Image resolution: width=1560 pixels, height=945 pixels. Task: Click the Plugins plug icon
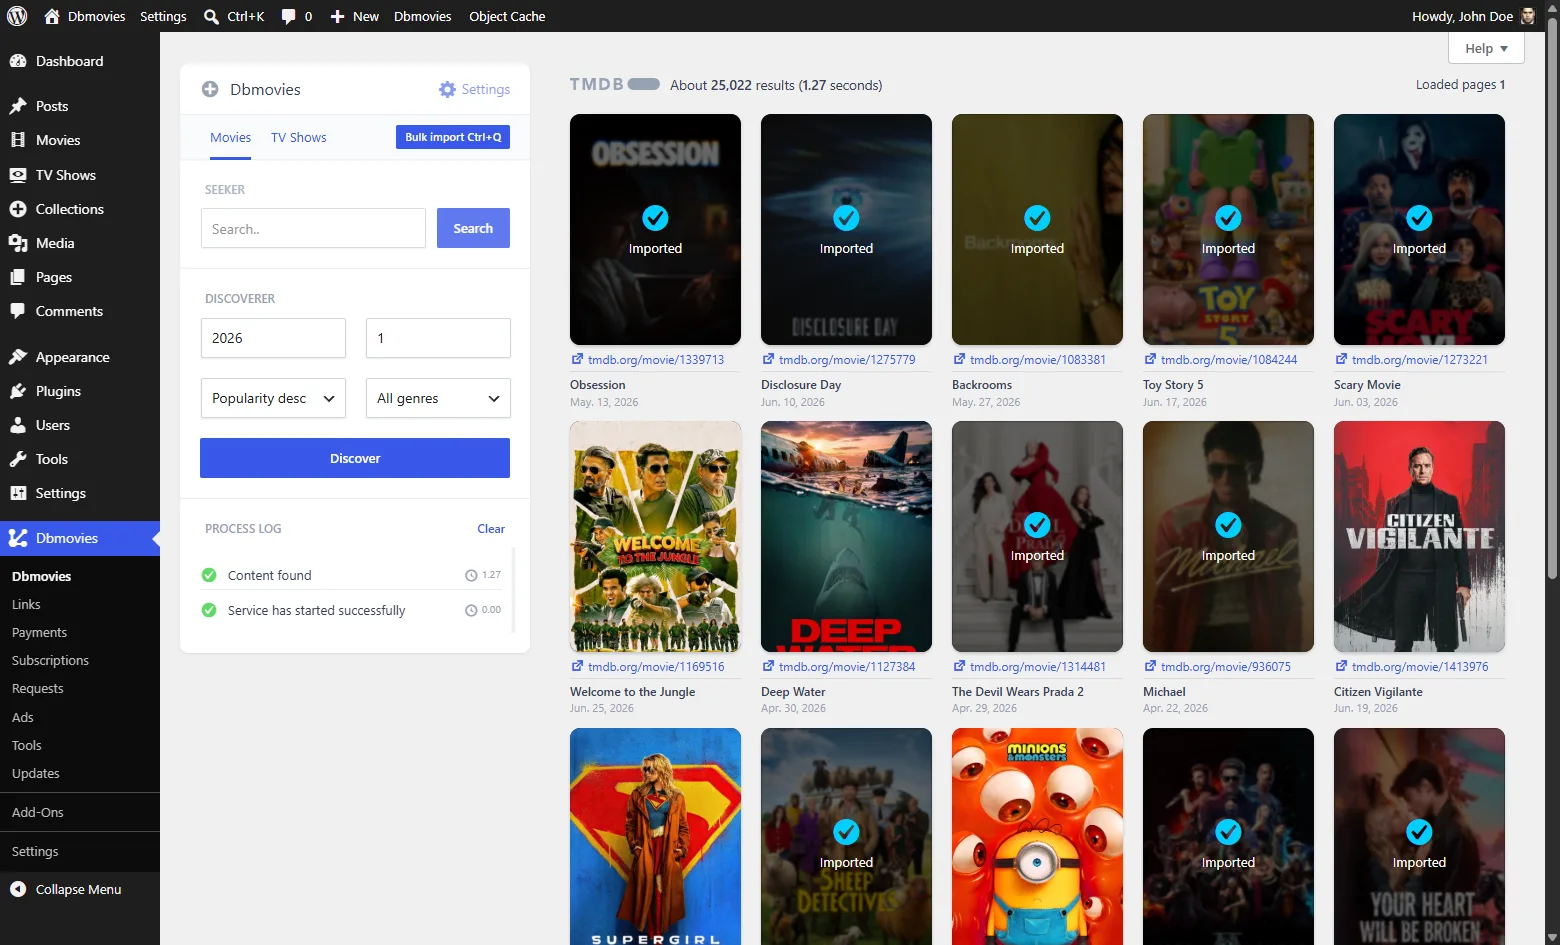(18, 391)
